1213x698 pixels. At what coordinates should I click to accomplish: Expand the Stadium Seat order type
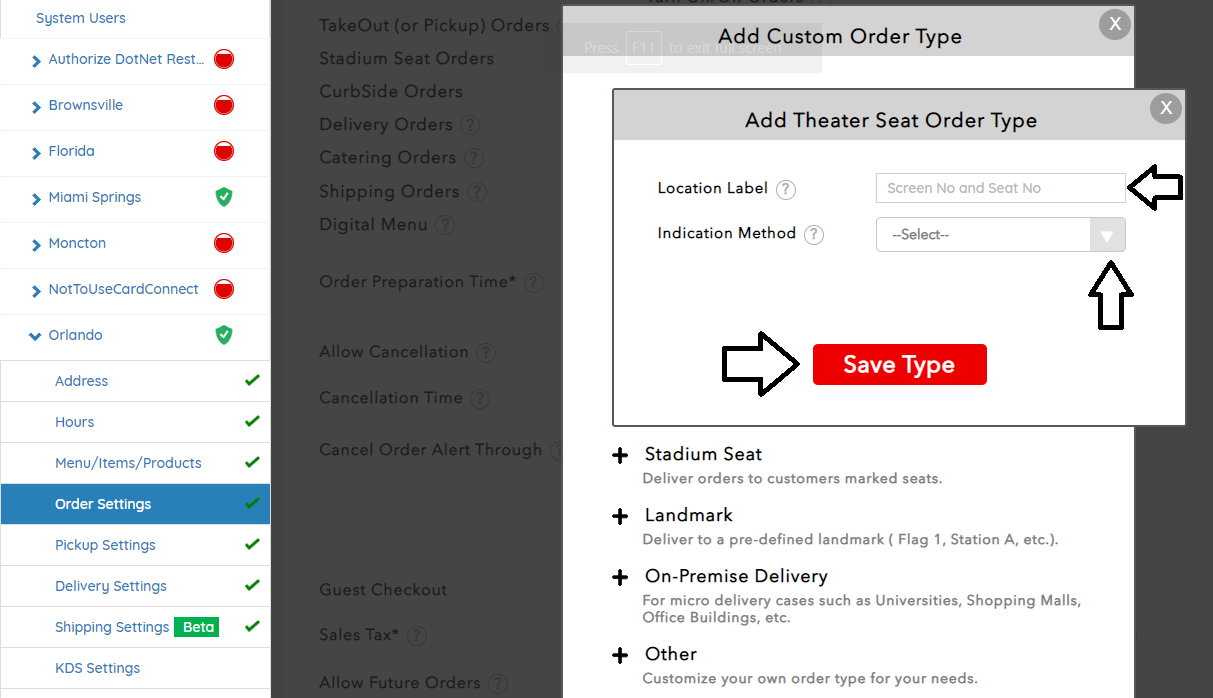(x=621, y=456)
